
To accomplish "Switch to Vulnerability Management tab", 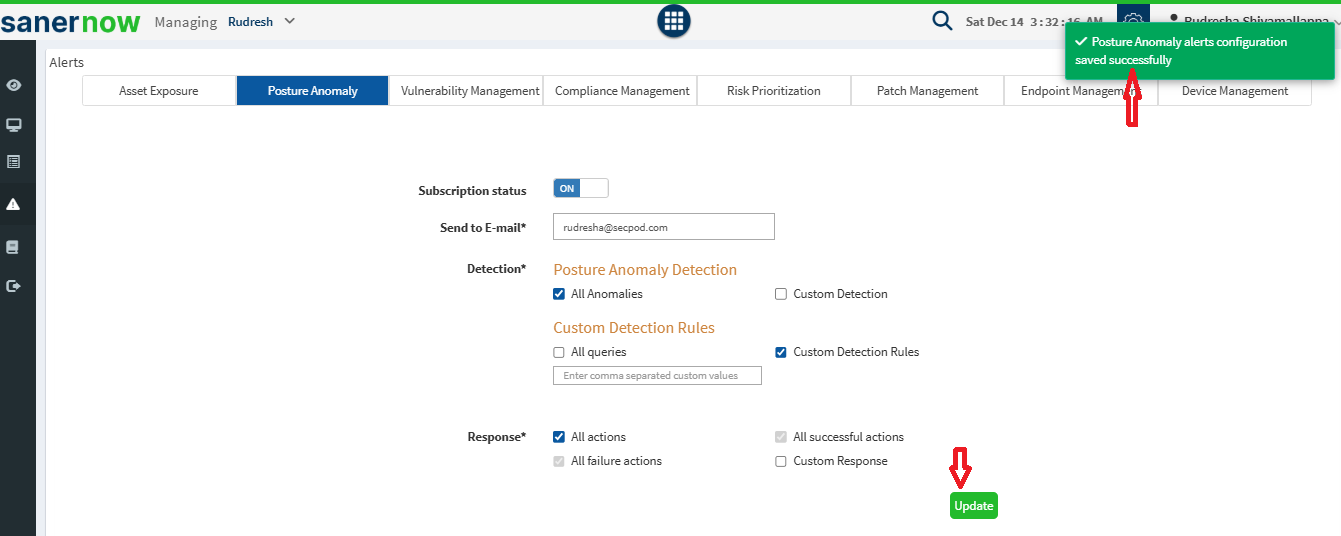I will tap(470, 91).
